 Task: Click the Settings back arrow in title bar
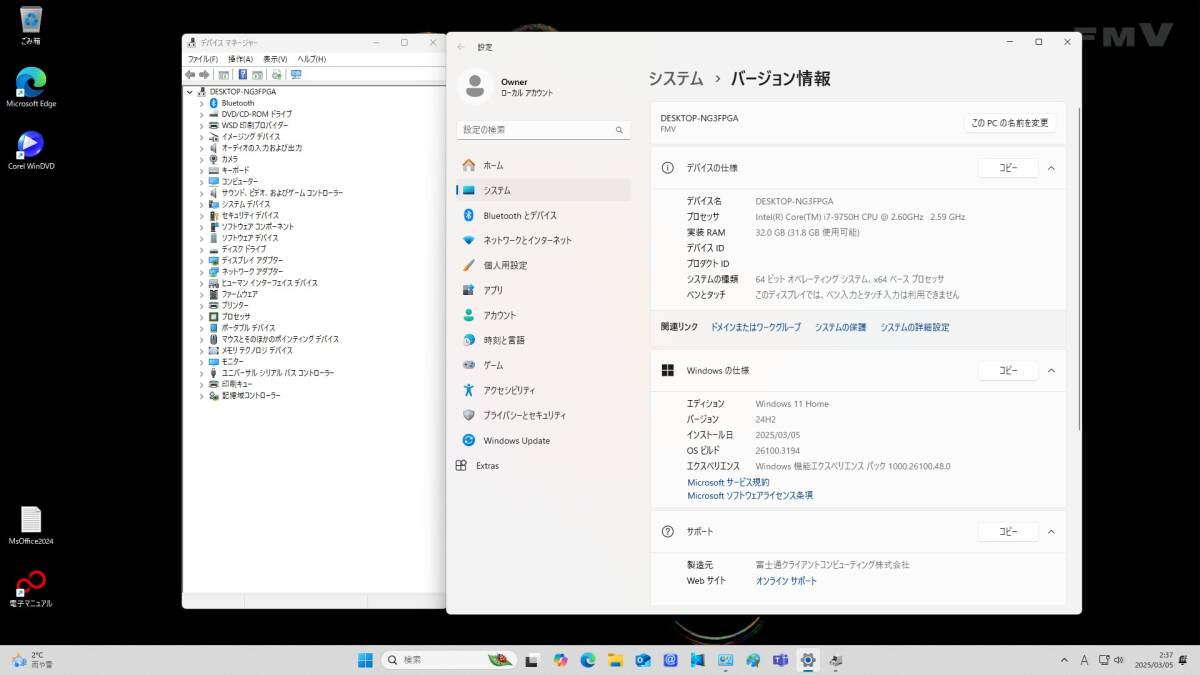(x=461, y=47)
